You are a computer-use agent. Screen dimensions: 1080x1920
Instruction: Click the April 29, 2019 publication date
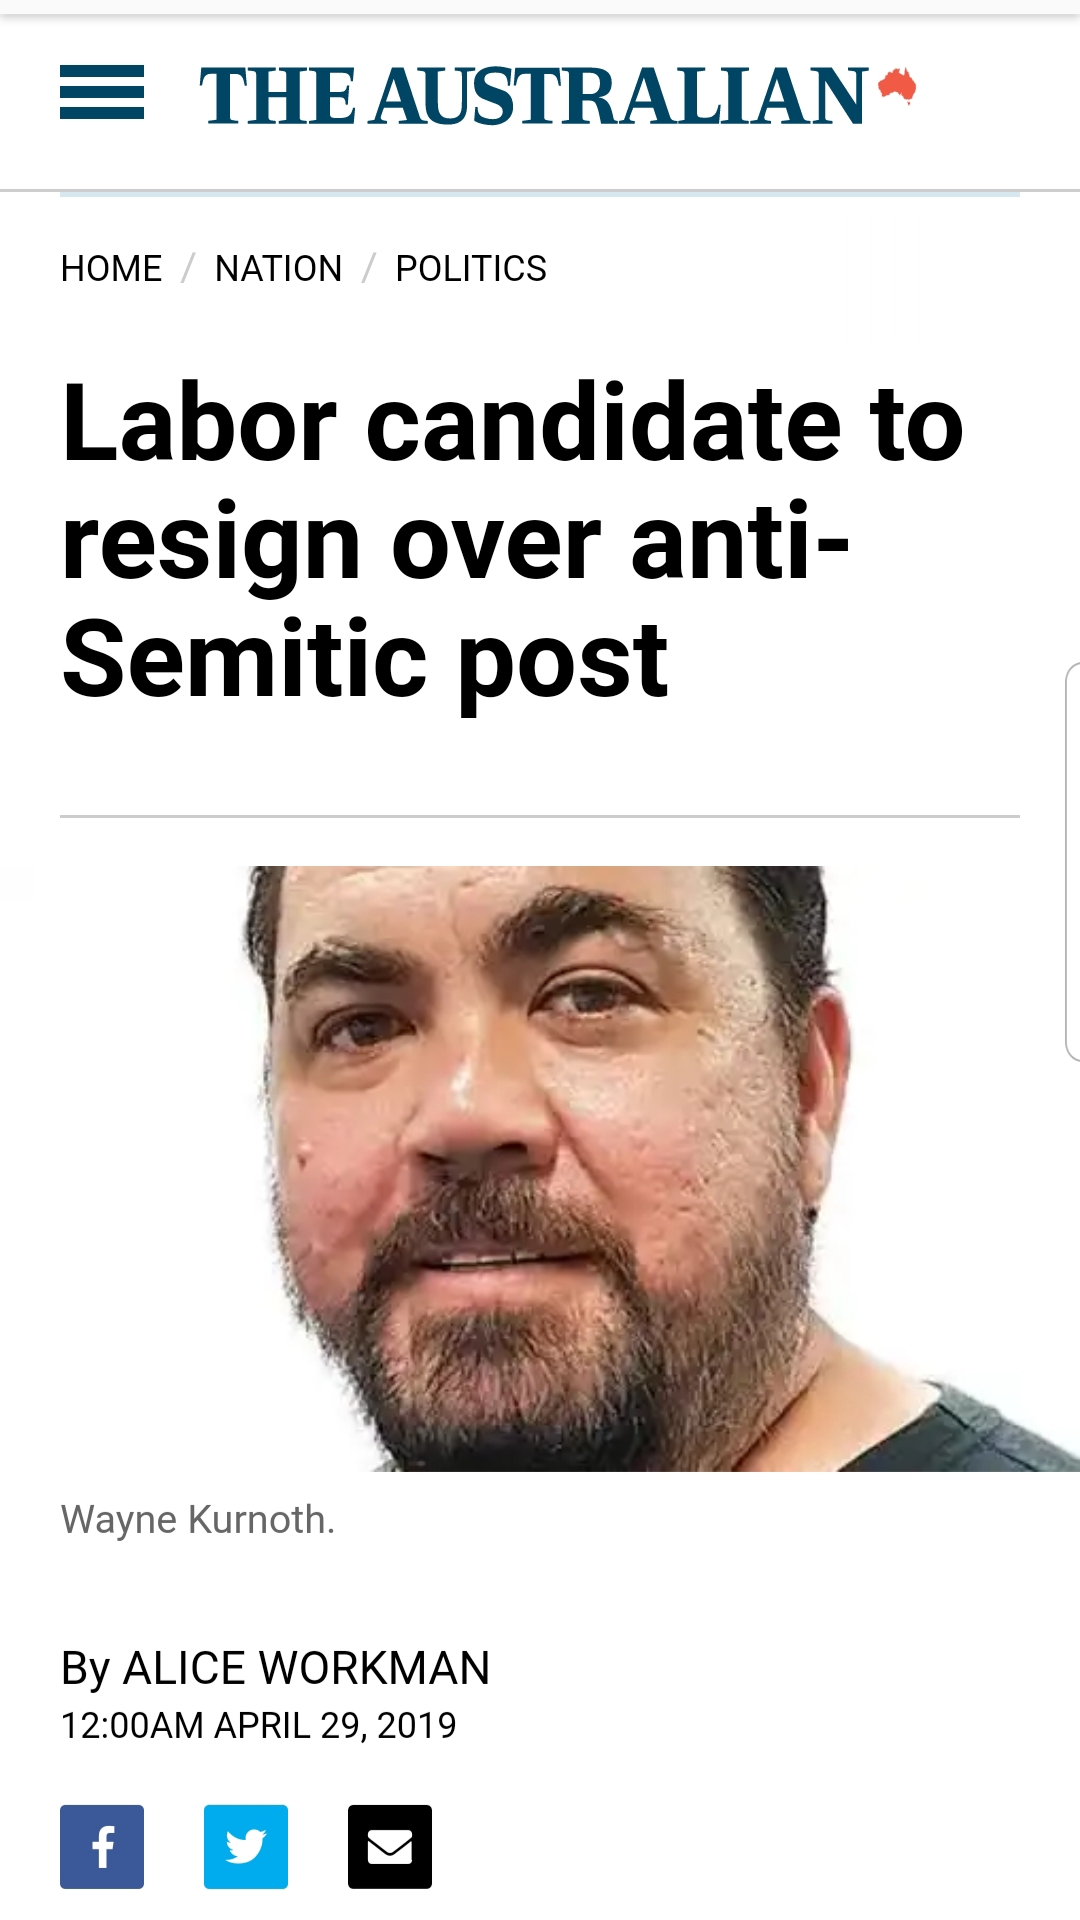click(258, 1725)
